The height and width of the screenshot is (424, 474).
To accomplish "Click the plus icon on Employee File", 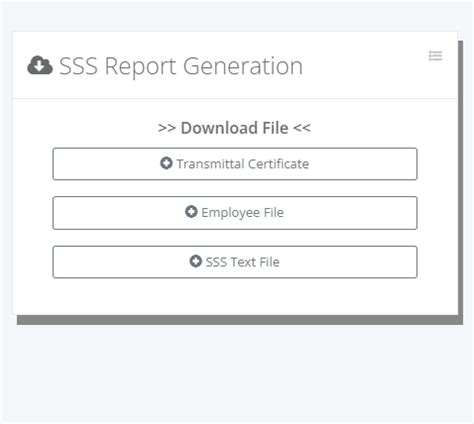I will (191, 212).
